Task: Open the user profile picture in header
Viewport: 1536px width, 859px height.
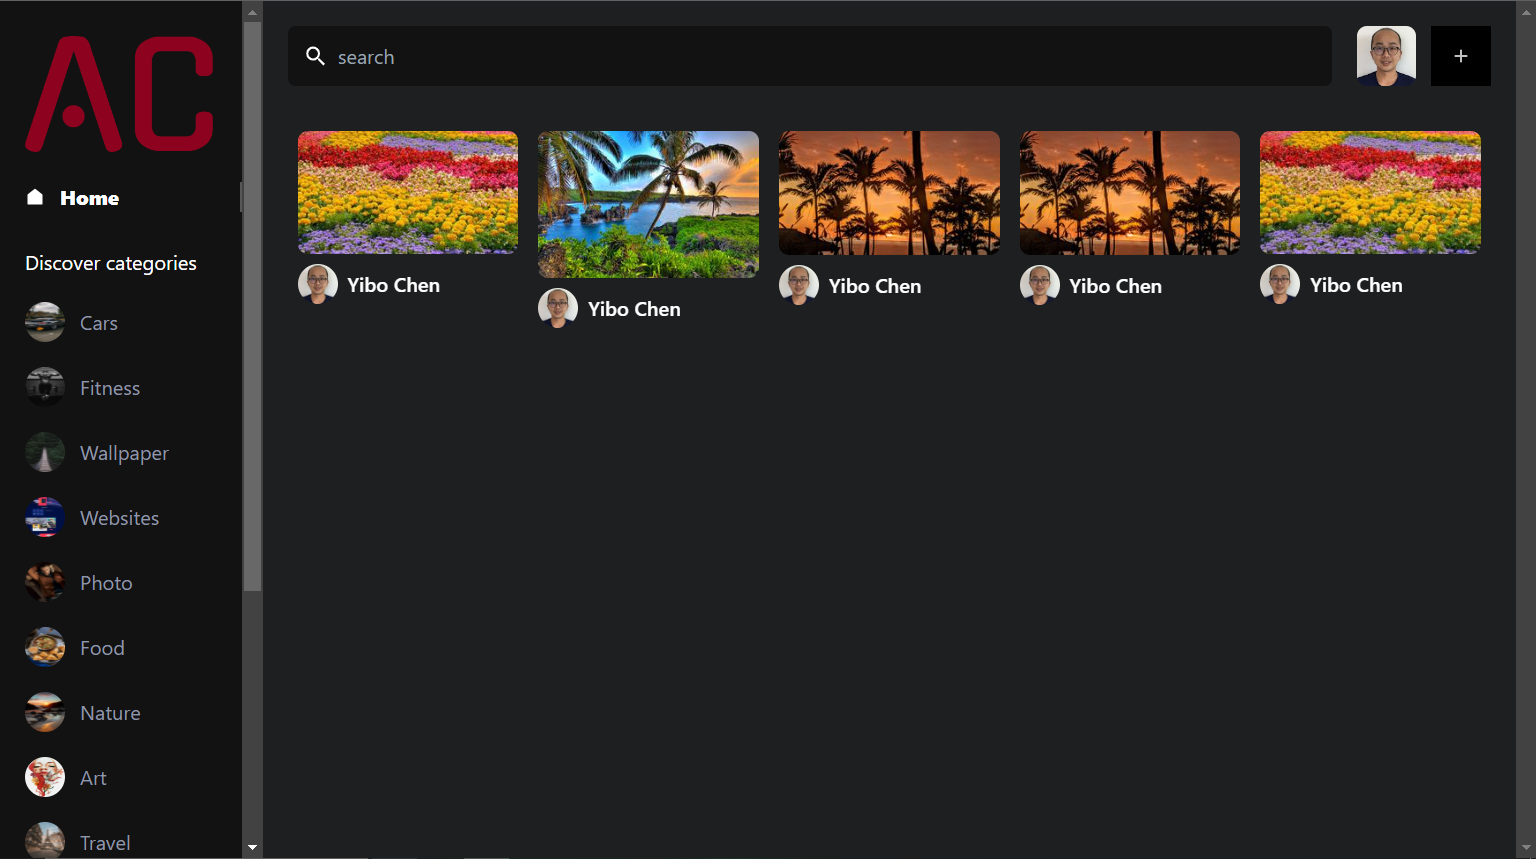Action: click(x=1385, y=56)
